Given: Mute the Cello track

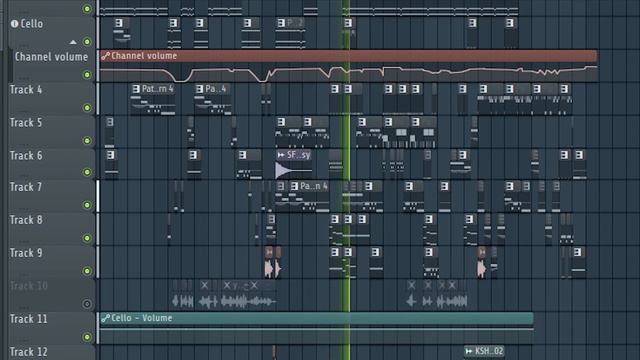Looking at the screenshot, I should click(x=87, y=42).
